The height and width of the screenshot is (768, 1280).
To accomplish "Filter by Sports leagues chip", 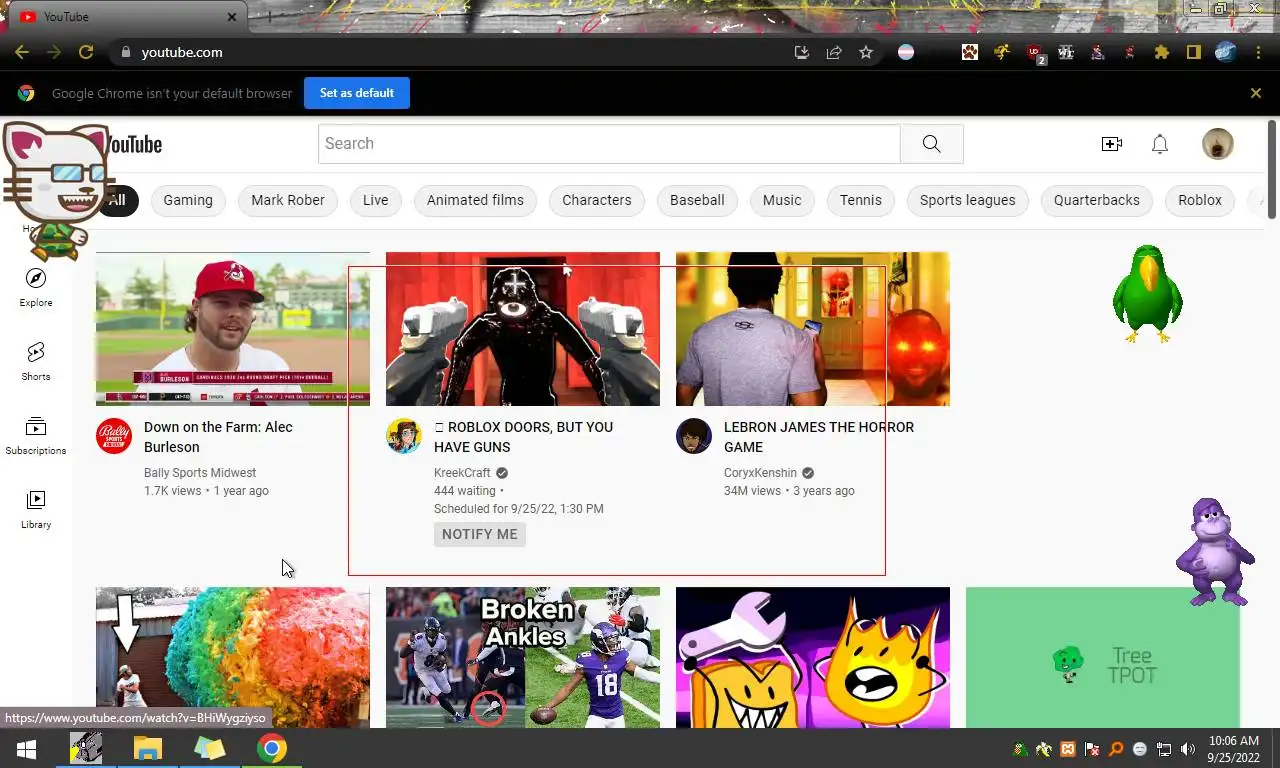I will click(968, 200).
